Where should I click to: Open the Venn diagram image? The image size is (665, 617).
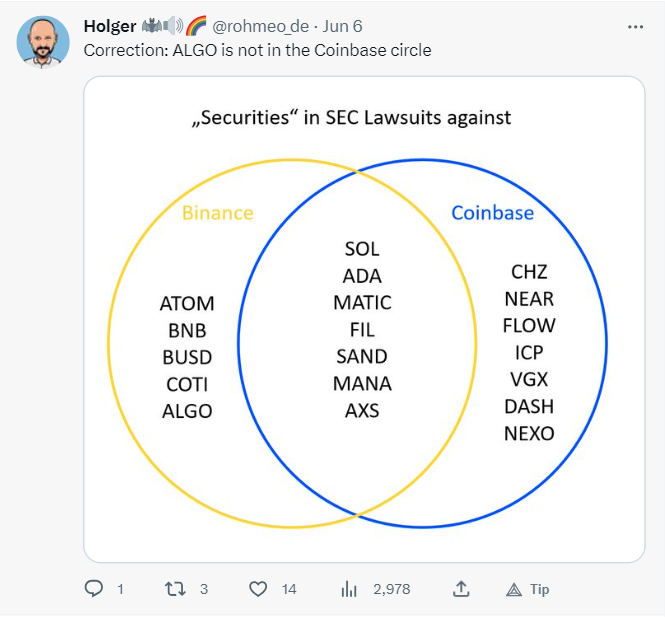tap(364, 319)
